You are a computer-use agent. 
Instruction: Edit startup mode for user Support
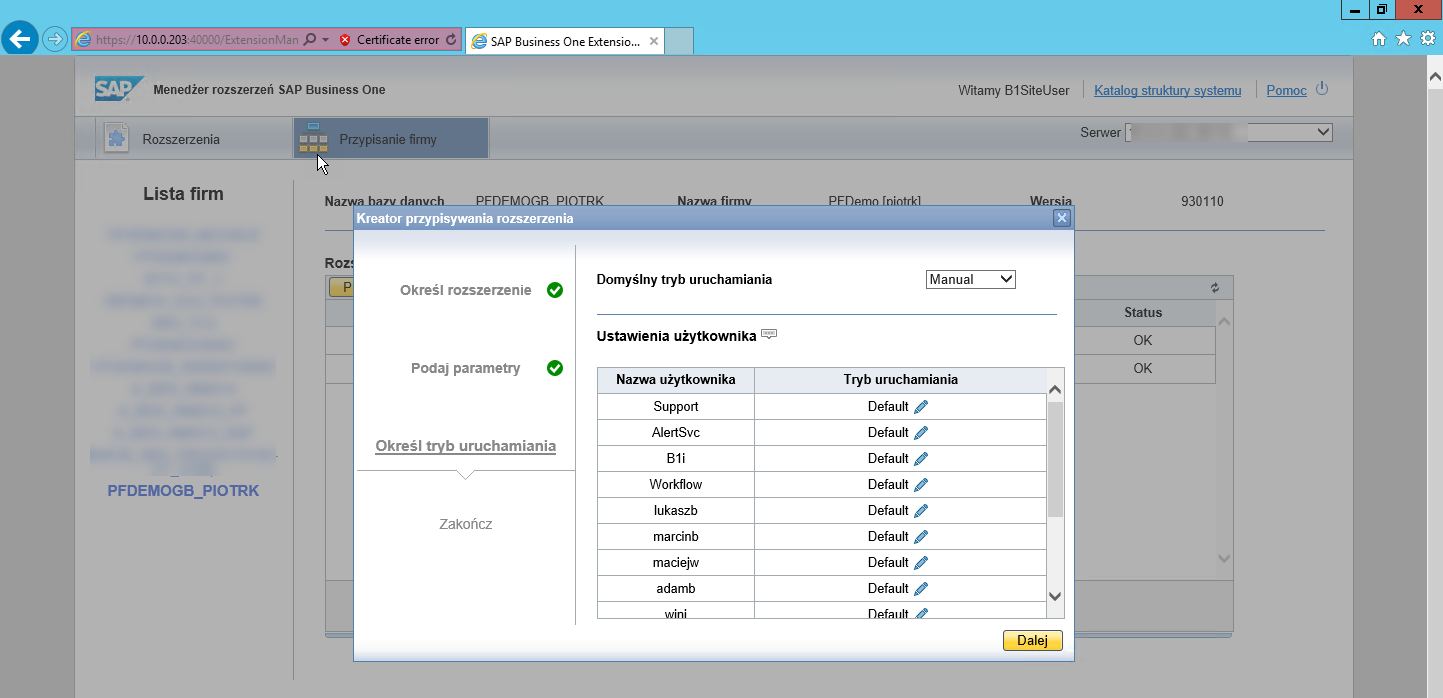tap(921, 407)
